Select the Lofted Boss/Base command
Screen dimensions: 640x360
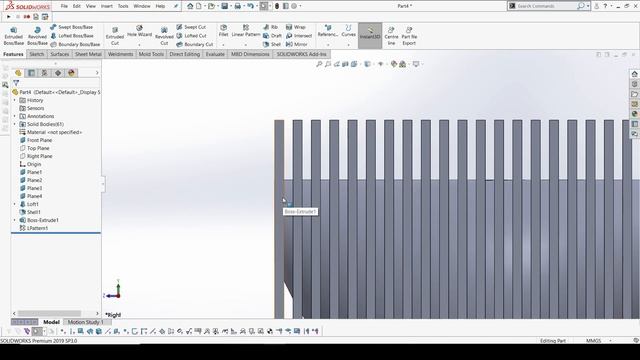(72, 36)
